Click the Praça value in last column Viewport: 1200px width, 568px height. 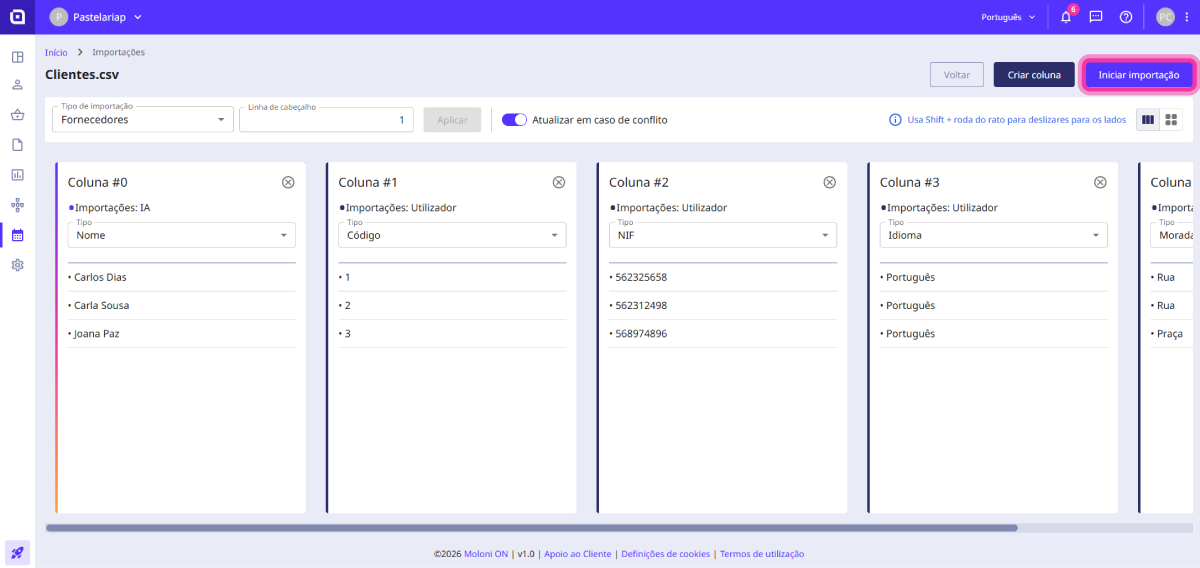[x=1170, y=333]
